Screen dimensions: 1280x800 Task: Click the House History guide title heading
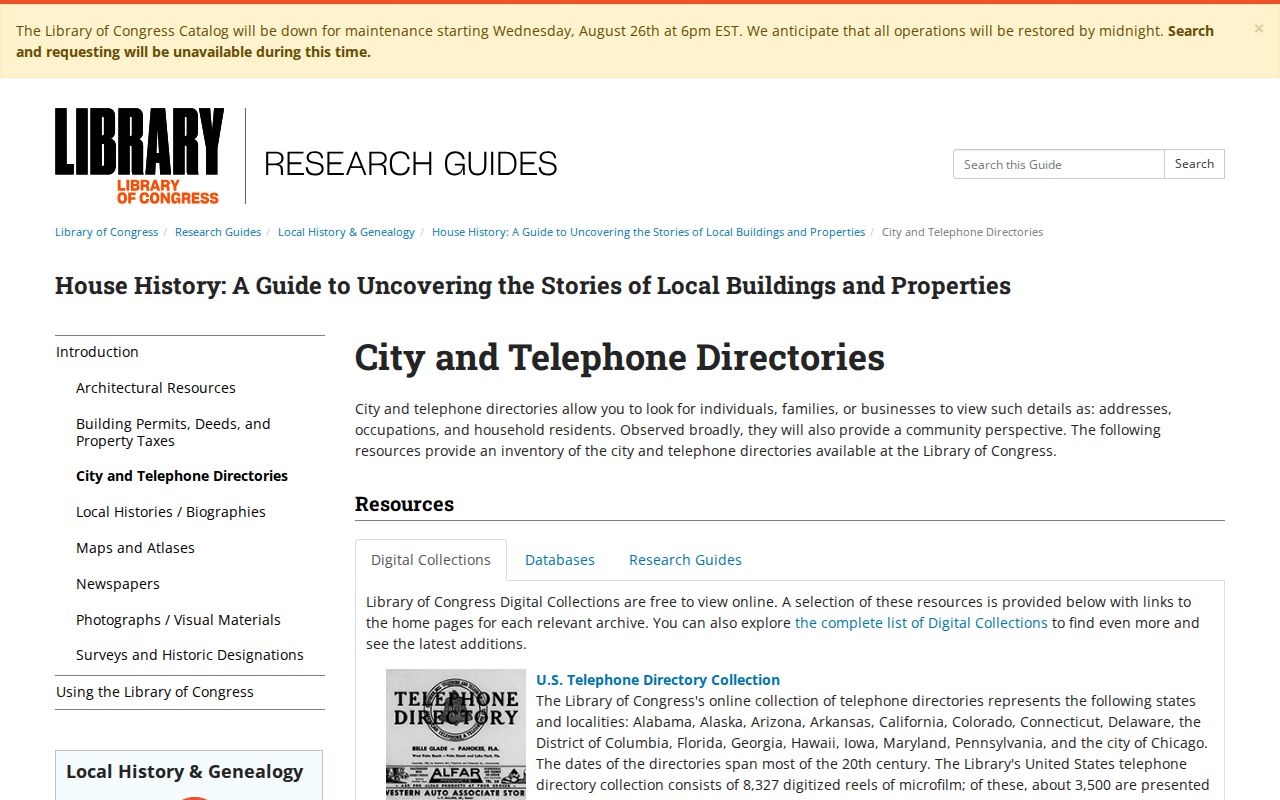click(x=533, y=286)
